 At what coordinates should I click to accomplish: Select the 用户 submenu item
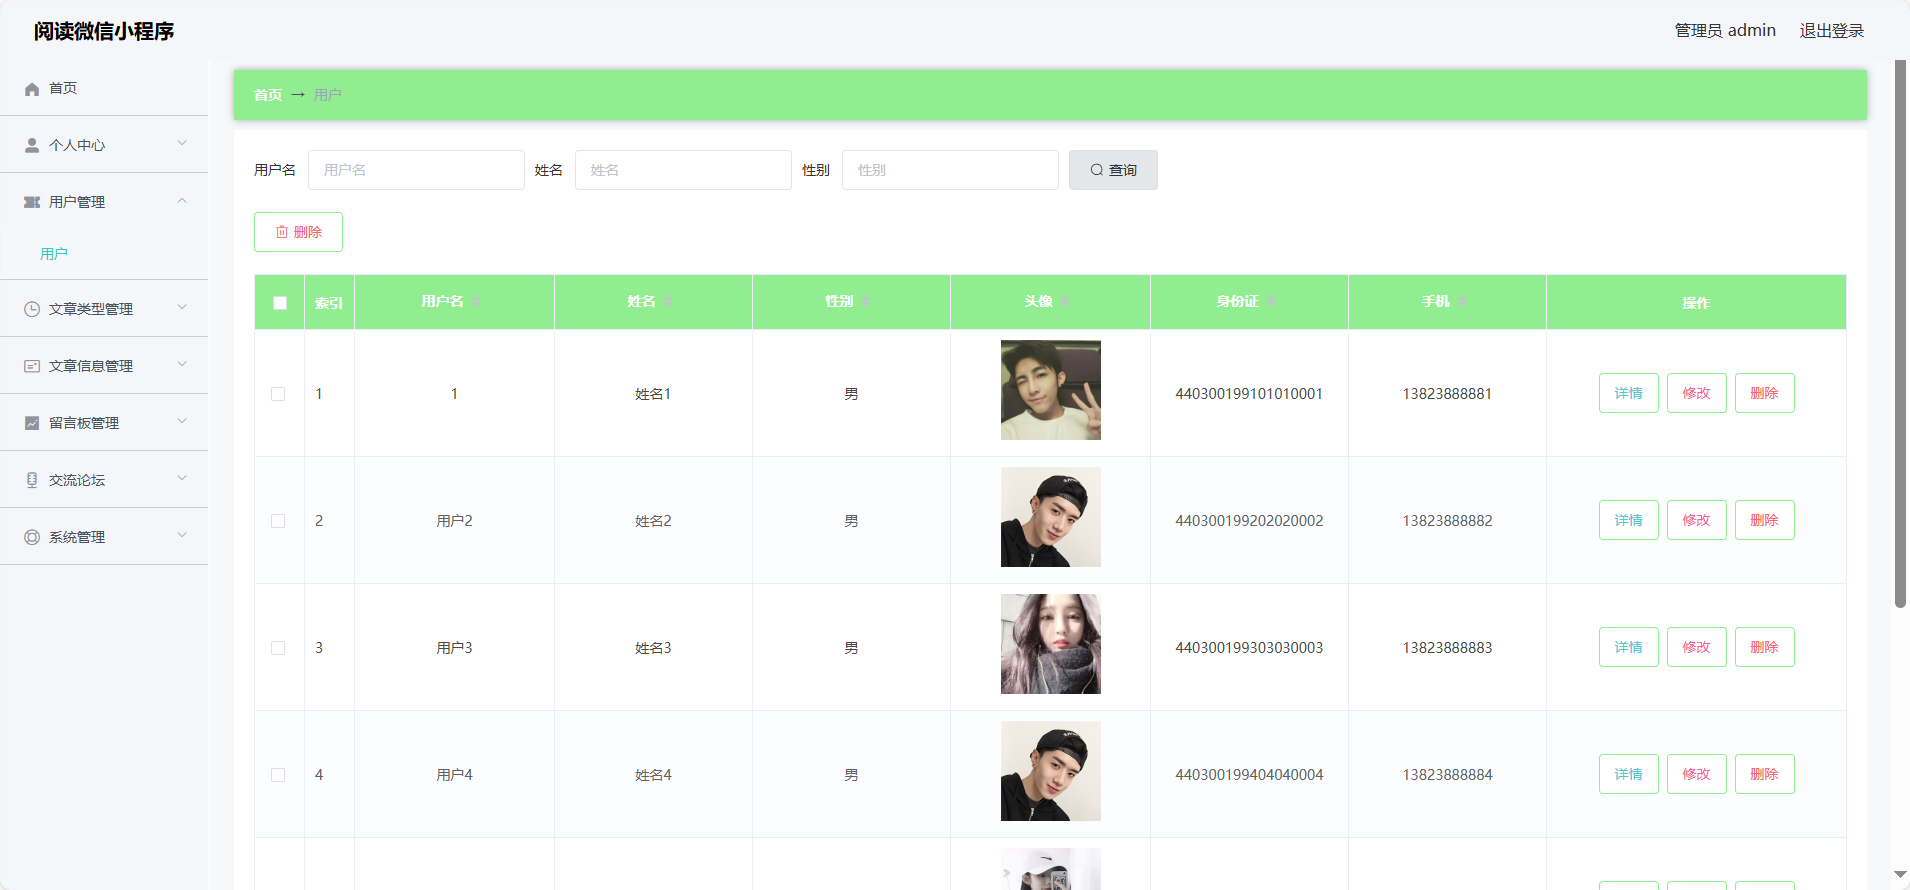54,254
